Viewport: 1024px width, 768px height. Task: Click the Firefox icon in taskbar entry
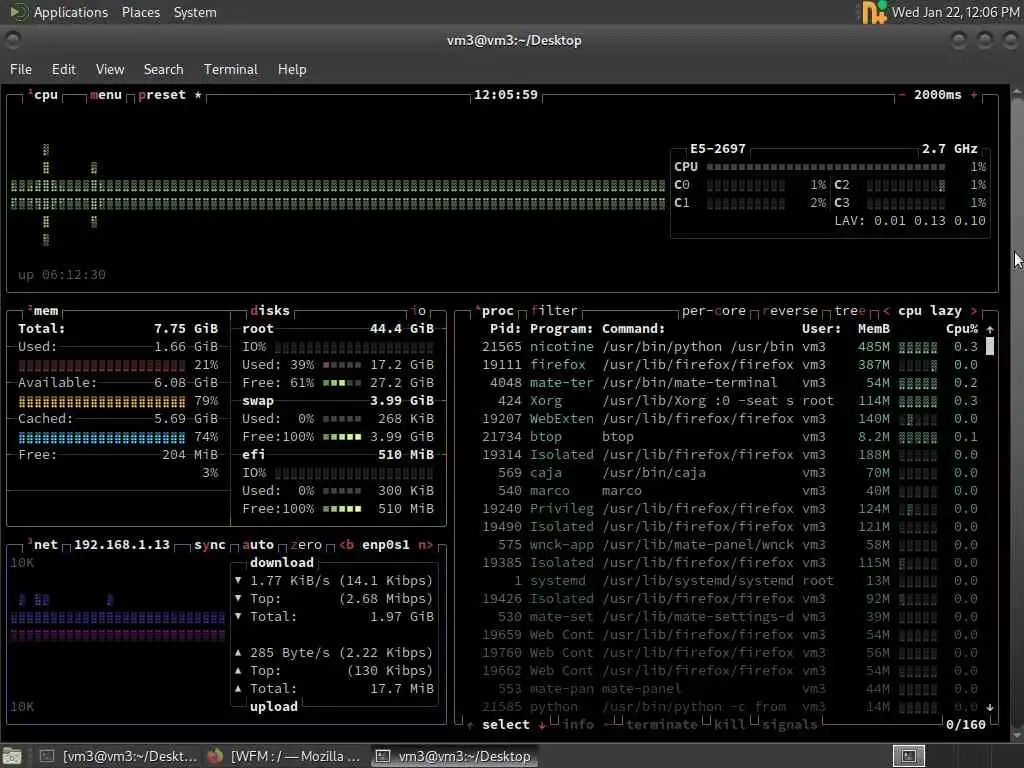[x=215, y=756]
